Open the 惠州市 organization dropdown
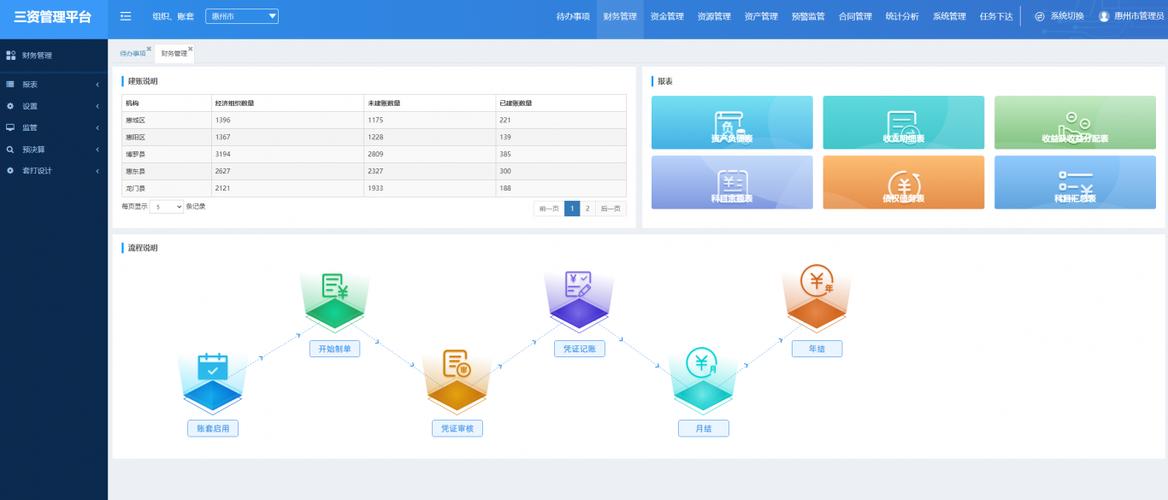The image size is (1168, 500). coord(242,16)
